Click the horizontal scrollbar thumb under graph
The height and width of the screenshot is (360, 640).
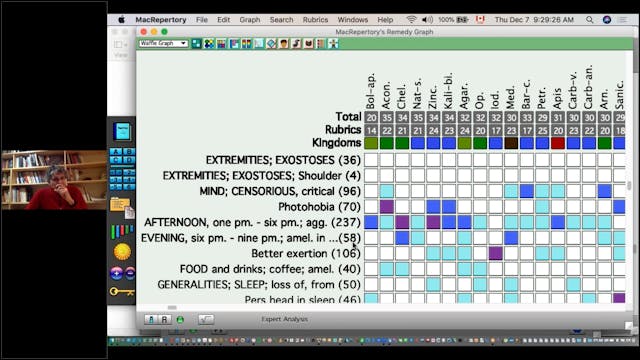tap(172, 307)
